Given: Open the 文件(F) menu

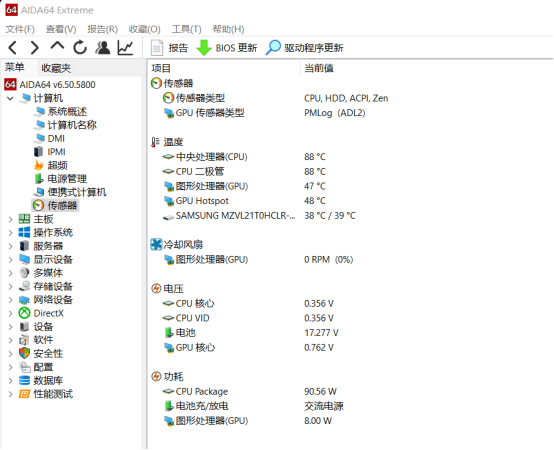Looking at the screenshot, I should (20, 29).
